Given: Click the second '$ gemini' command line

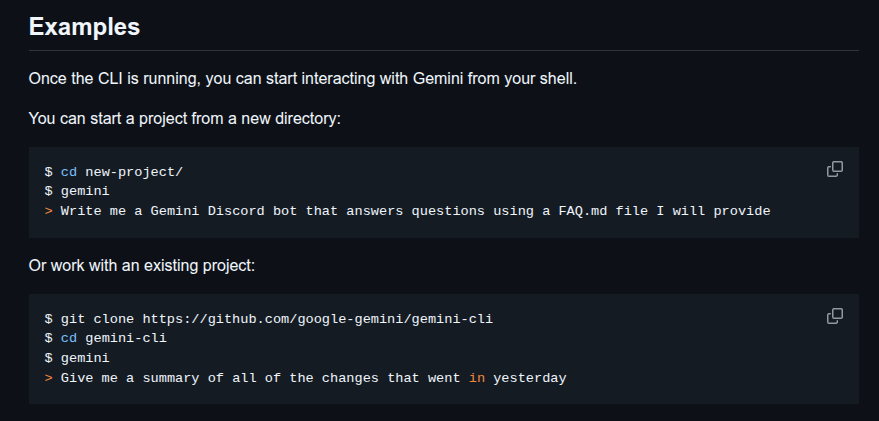Looking at the screenshot, I should click(x=77, y=358).
